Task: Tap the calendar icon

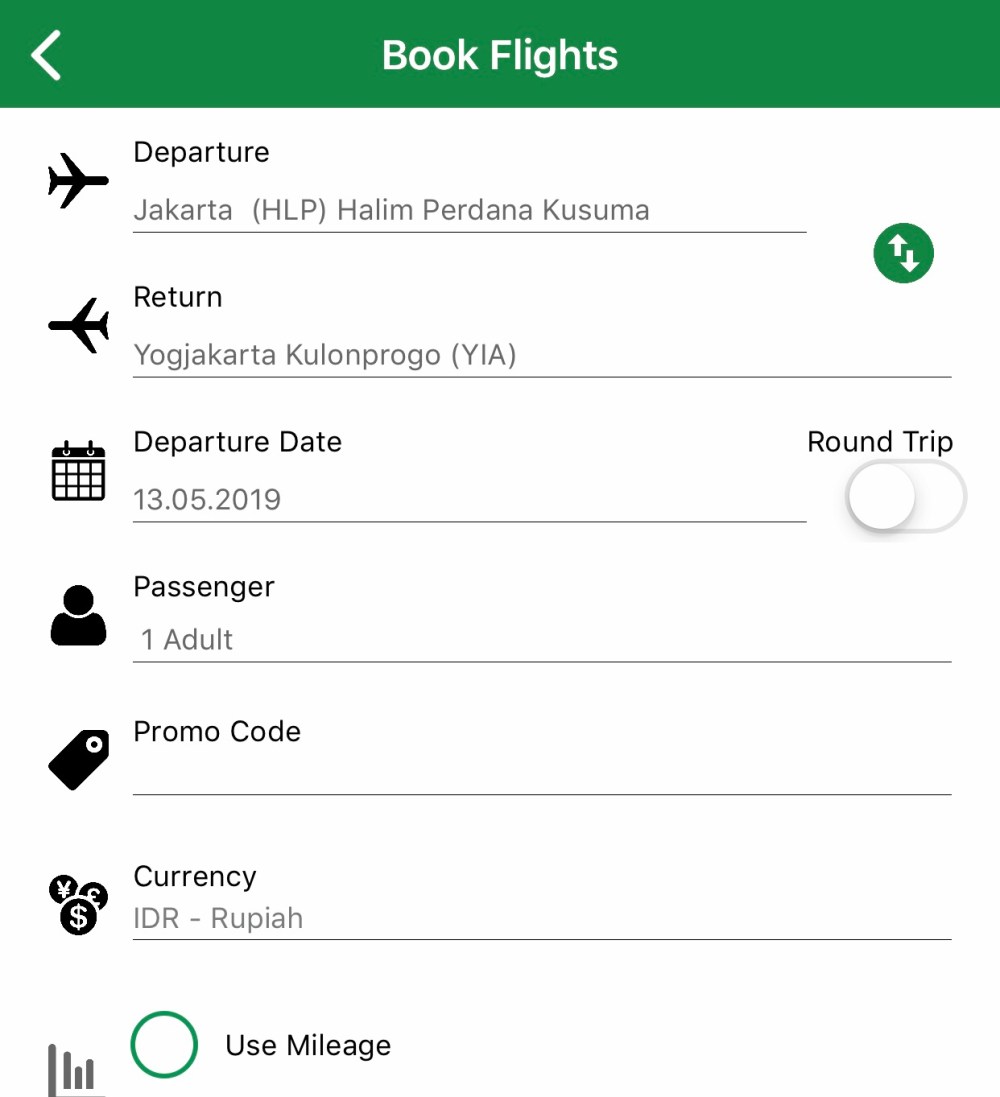Action: 78,470
